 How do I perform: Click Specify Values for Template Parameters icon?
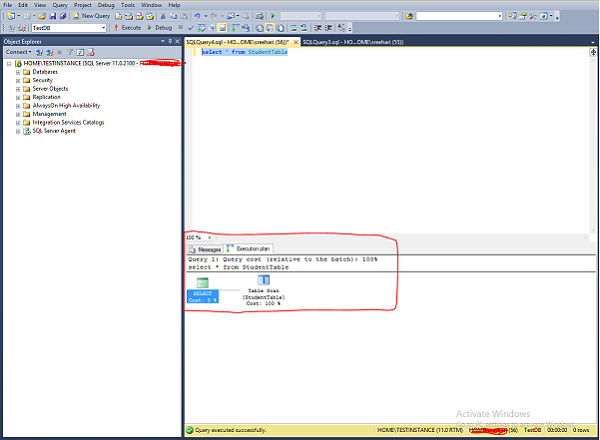[x=341, y=28]
